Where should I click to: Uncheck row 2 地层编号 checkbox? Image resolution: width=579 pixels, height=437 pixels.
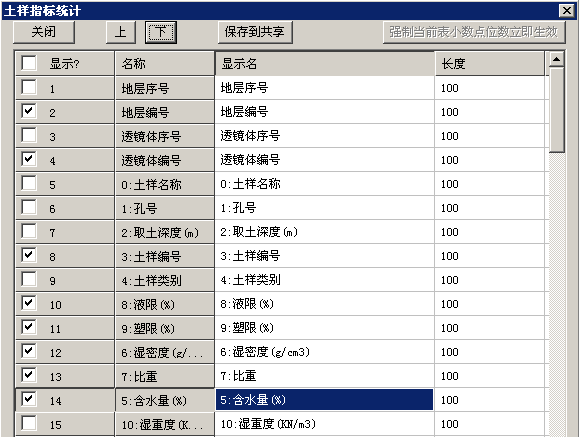(x=29, y=111)
